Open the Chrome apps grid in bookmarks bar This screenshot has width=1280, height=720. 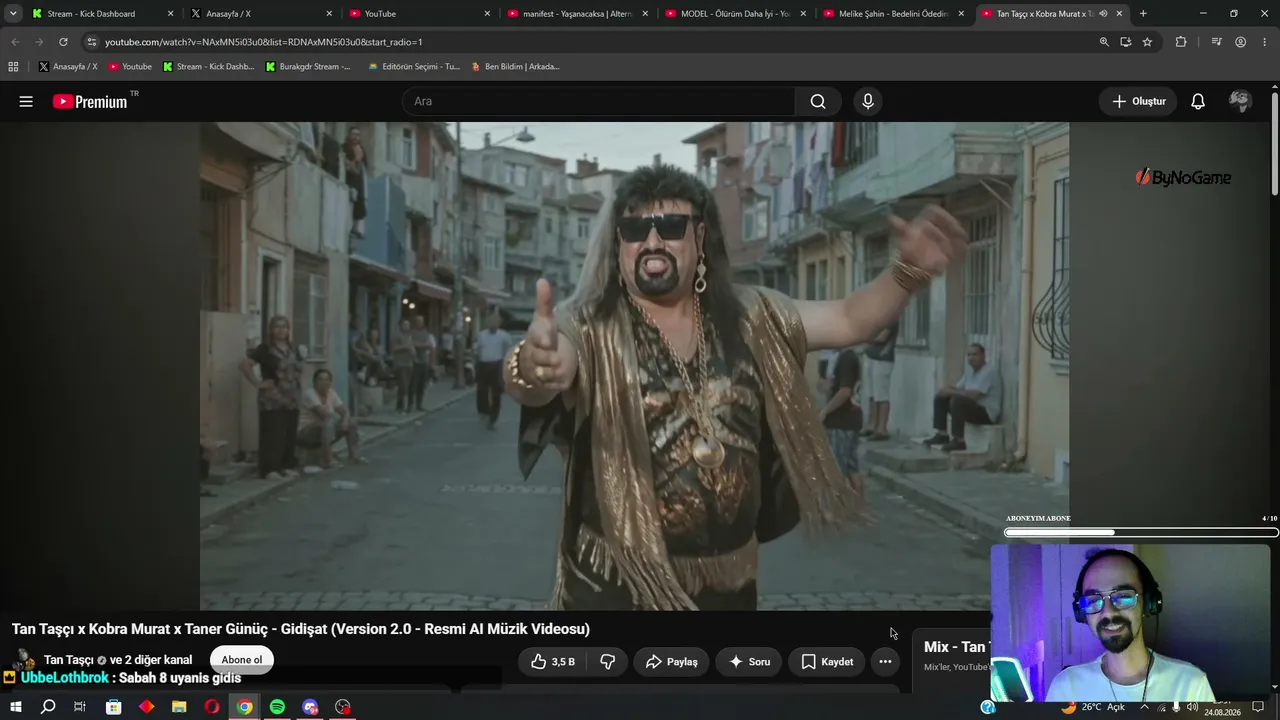point(13,67)
